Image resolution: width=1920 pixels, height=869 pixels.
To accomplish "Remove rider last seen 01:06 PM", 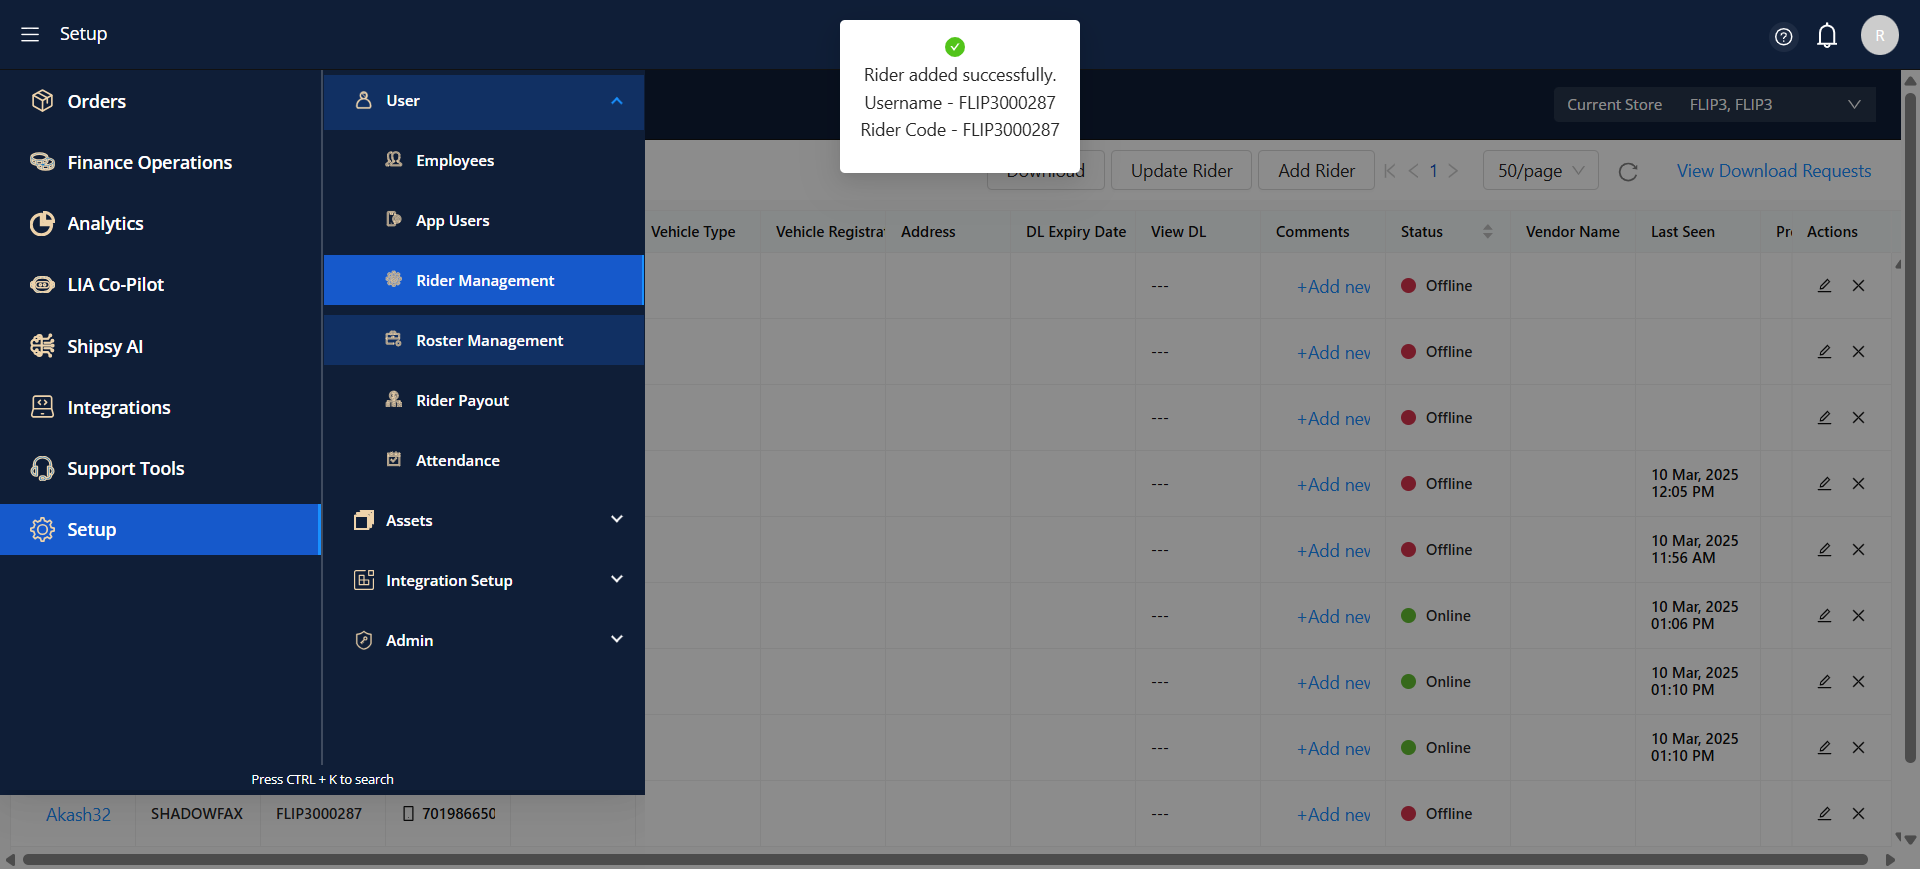I will [x=1858, y=615].
